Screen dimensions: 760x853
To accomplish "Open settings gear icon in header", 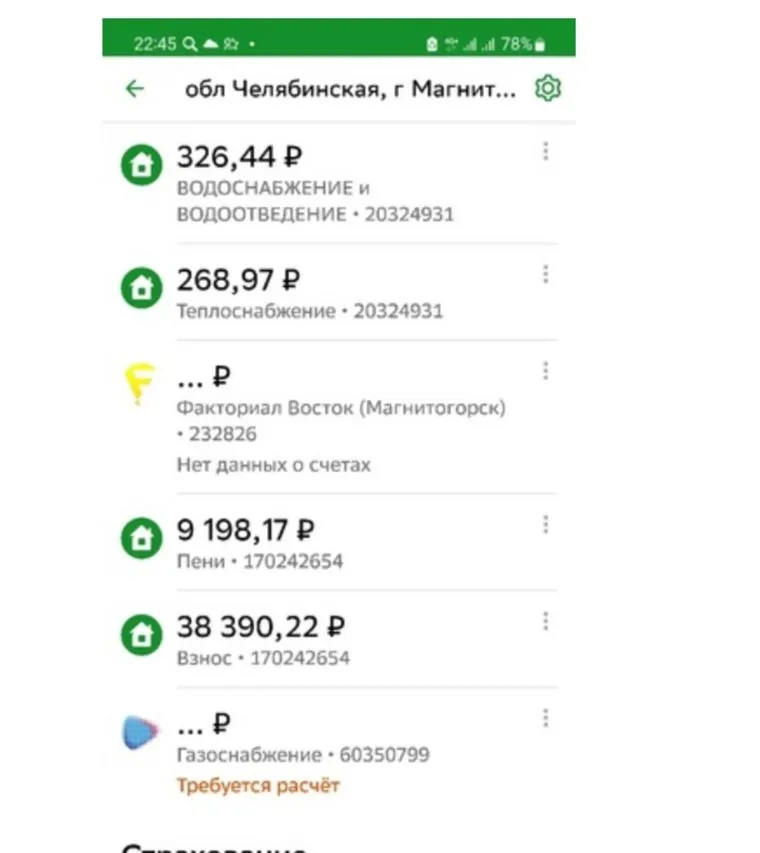I will 548,88.
